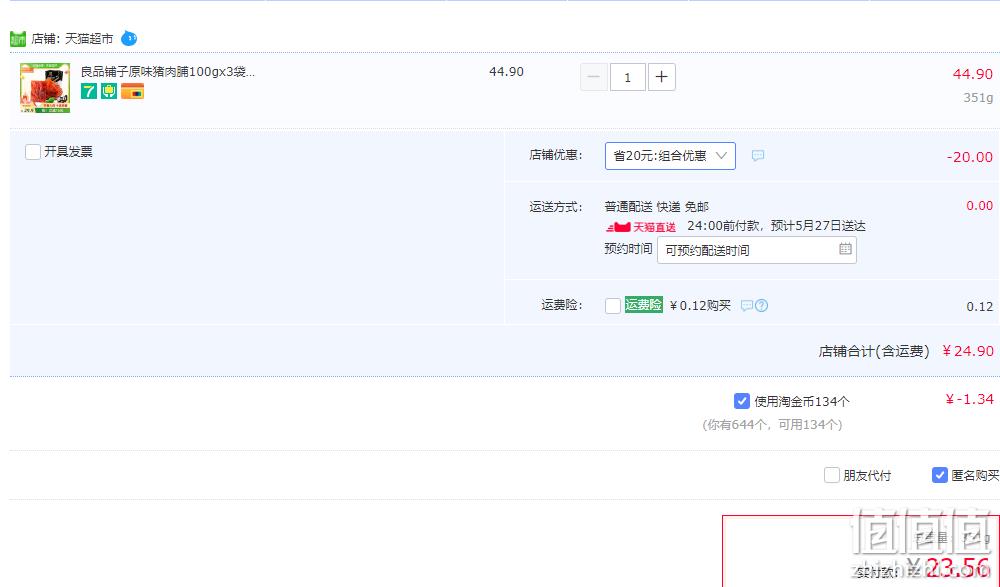Click the comment bubble next to ¥0.12购买
The height and width of the screenshot is (587, 1000).
coord(746,306)
